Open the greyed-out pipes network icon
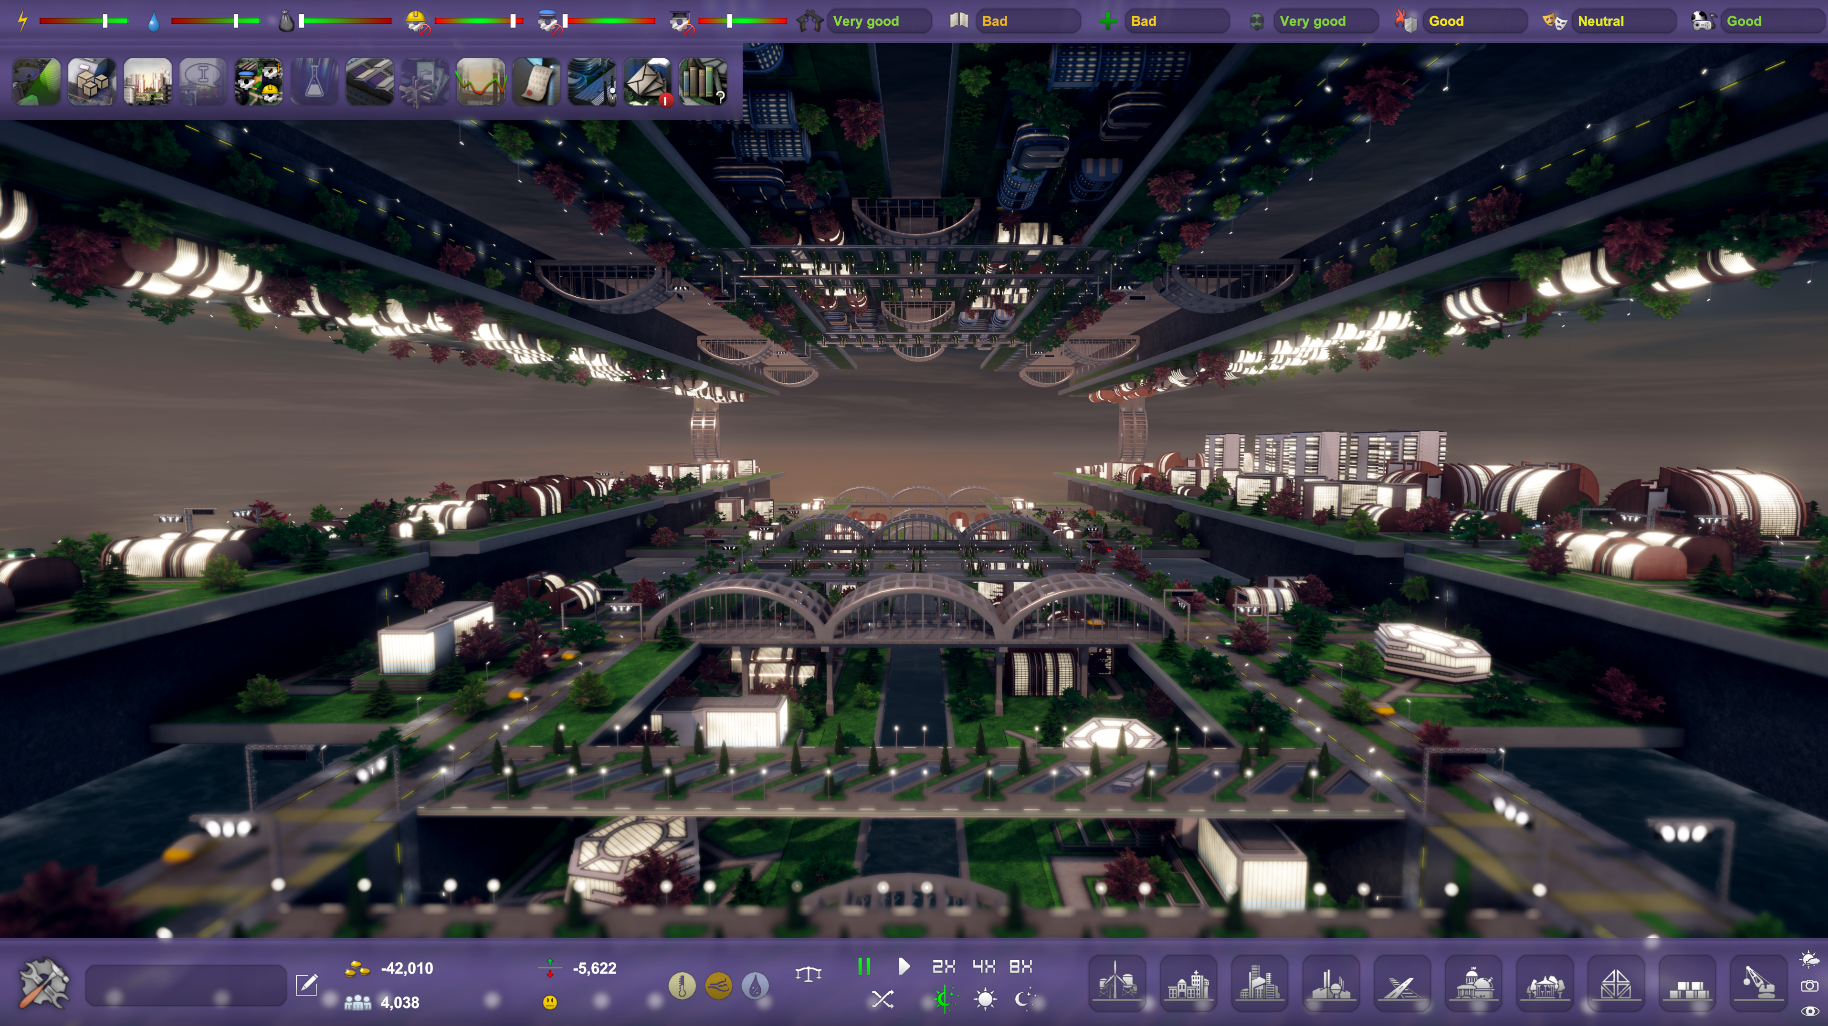 pos(425,82)
